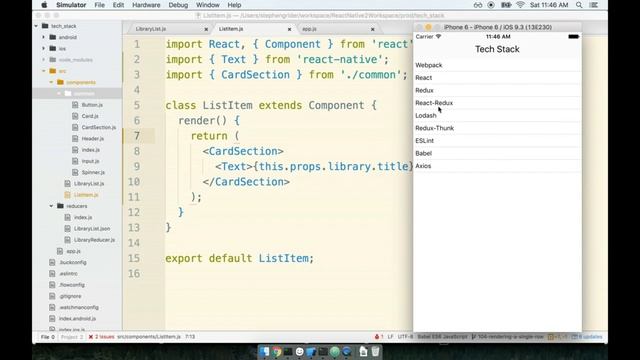Viewport: 640px width, 360px height.
Task: Open the Window menu
Action: pyautogui.click(x=208, y=5)
